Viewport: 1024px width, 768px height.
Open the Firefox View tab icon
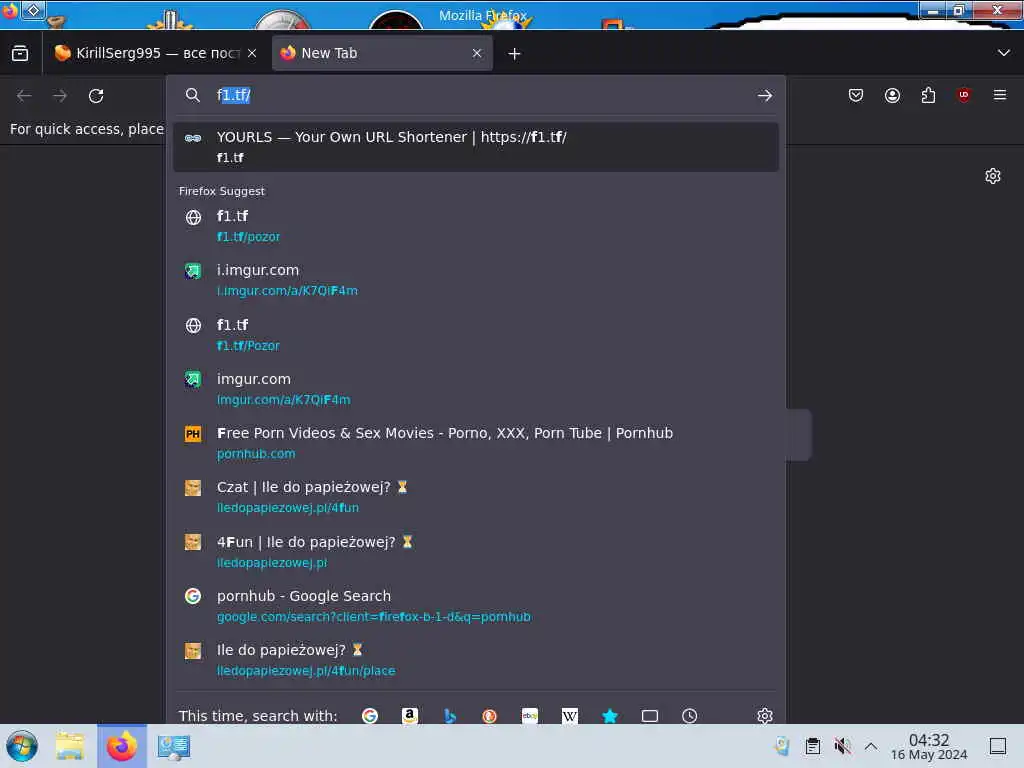[20, 54]
